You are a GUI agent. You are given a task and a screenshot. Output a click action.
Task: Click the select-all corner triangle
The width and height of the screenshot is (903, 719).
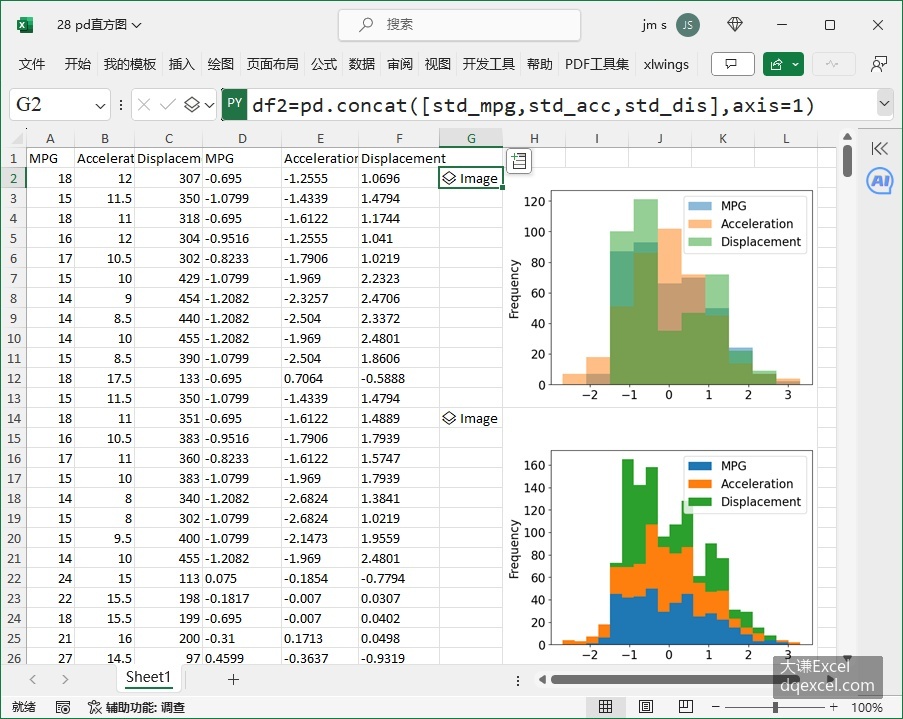pyautogui.click(x=17, y=138)
